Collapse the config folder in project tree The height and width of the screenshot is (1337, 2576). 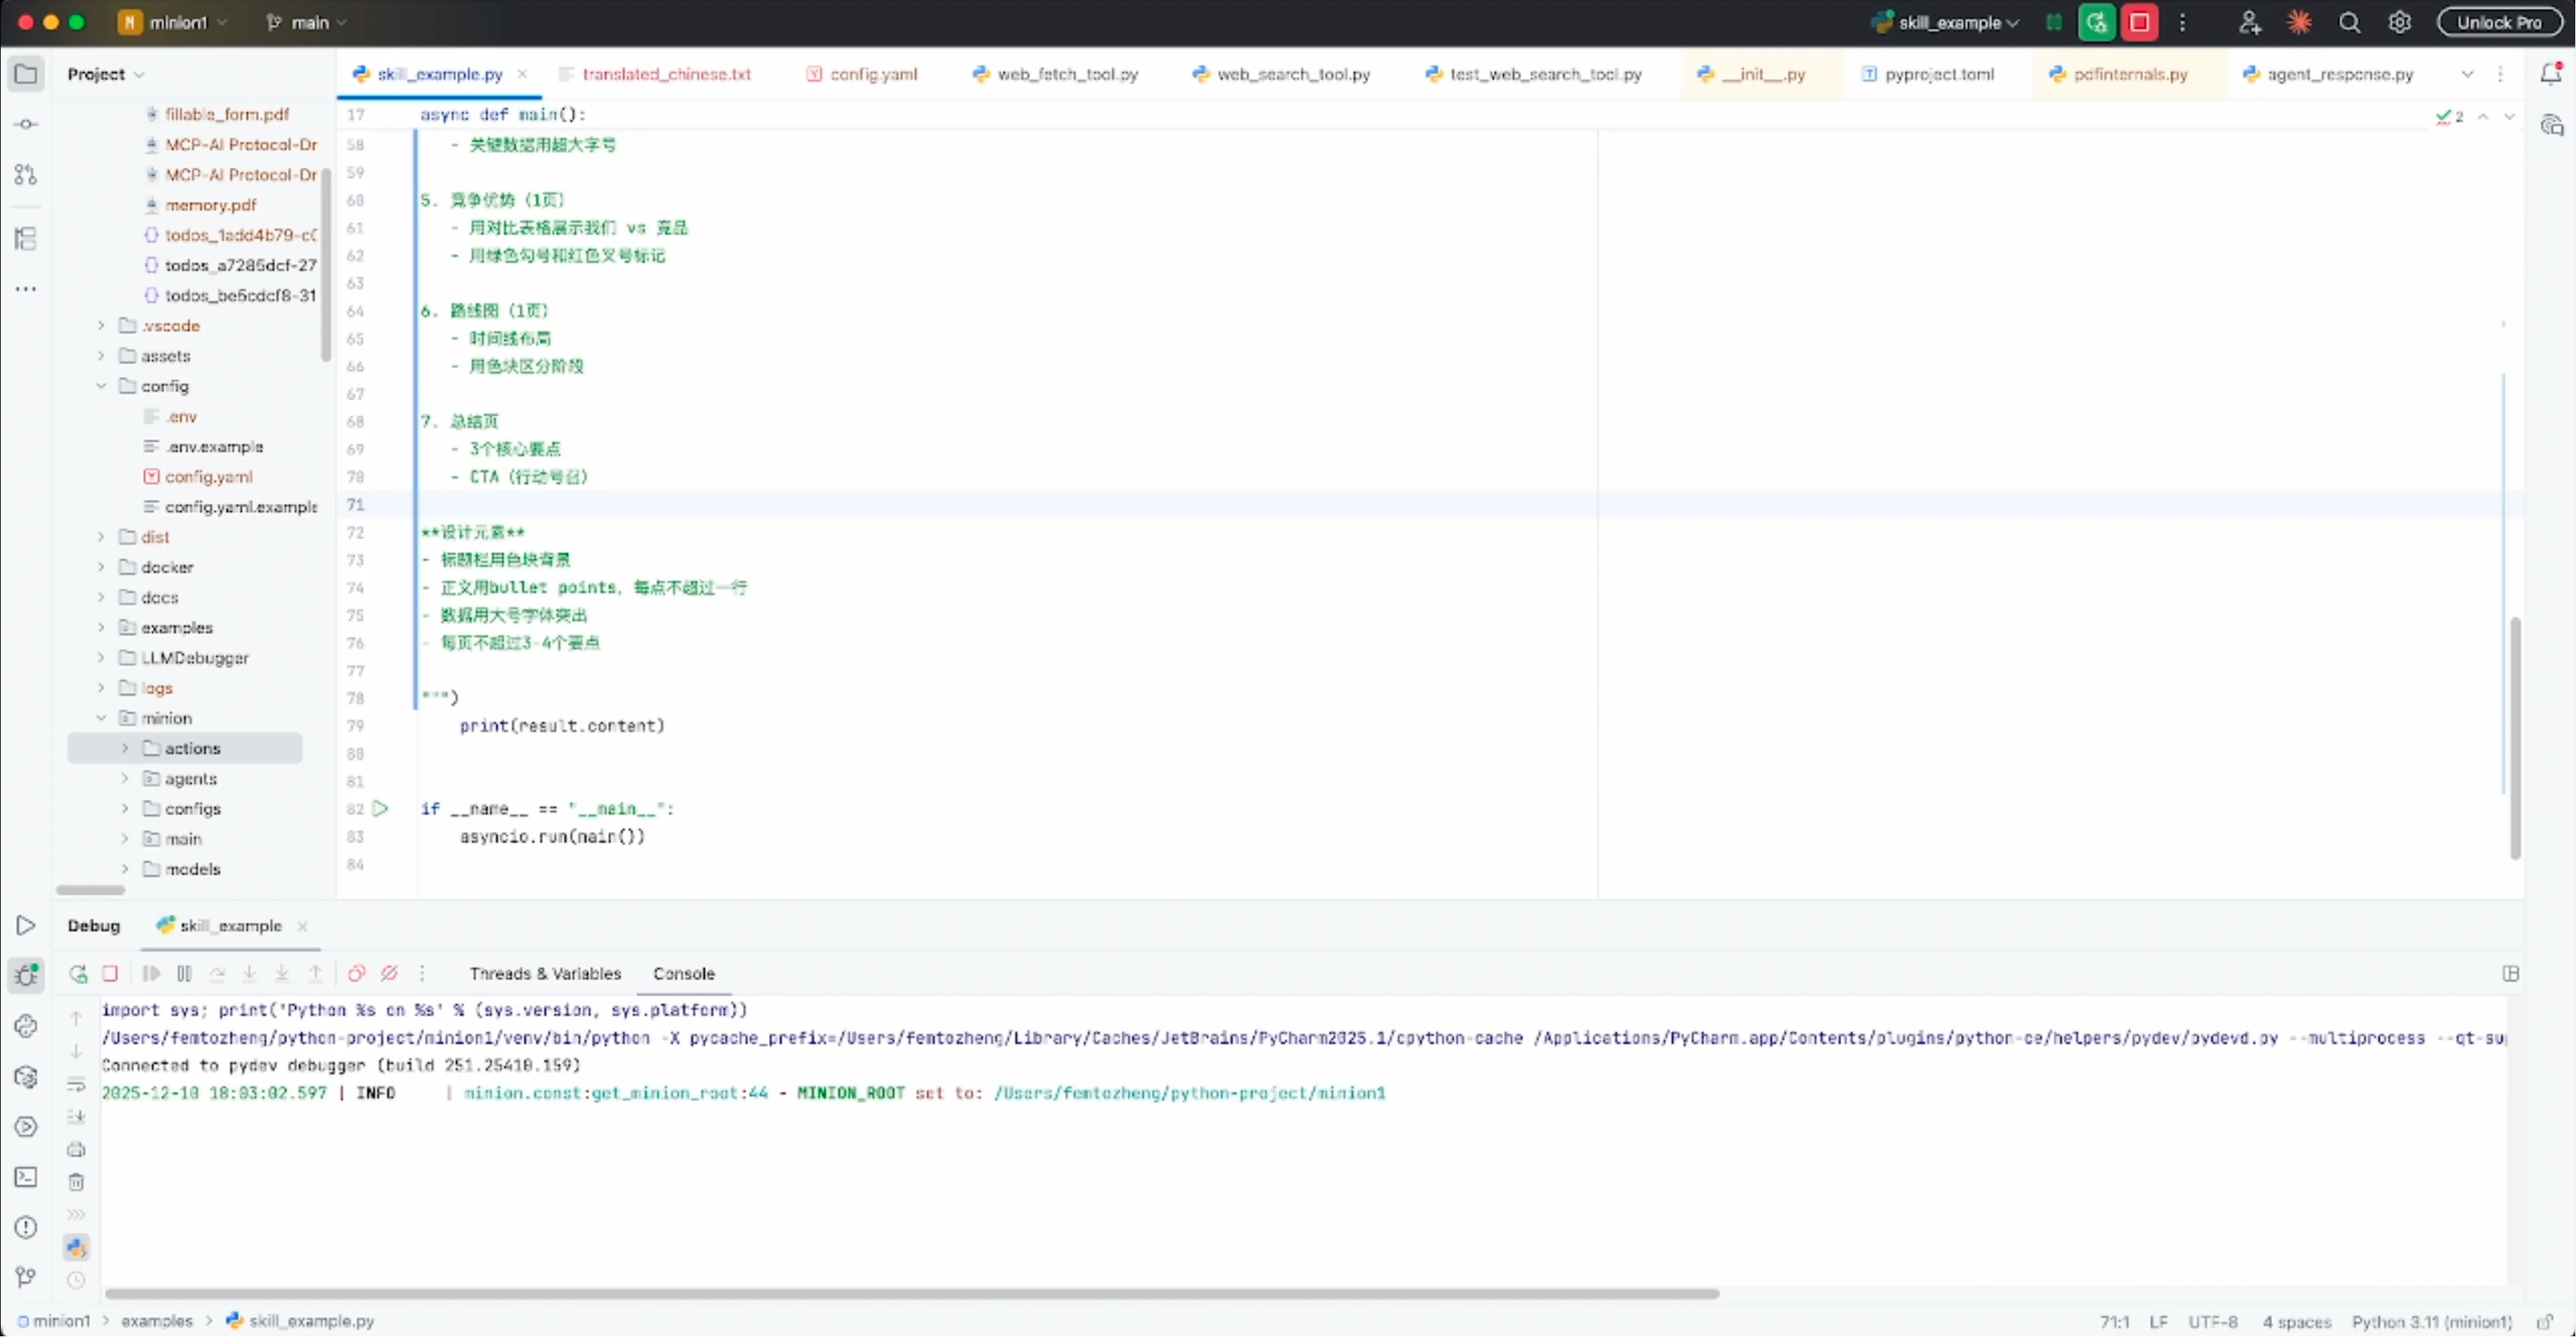(101, 386)
